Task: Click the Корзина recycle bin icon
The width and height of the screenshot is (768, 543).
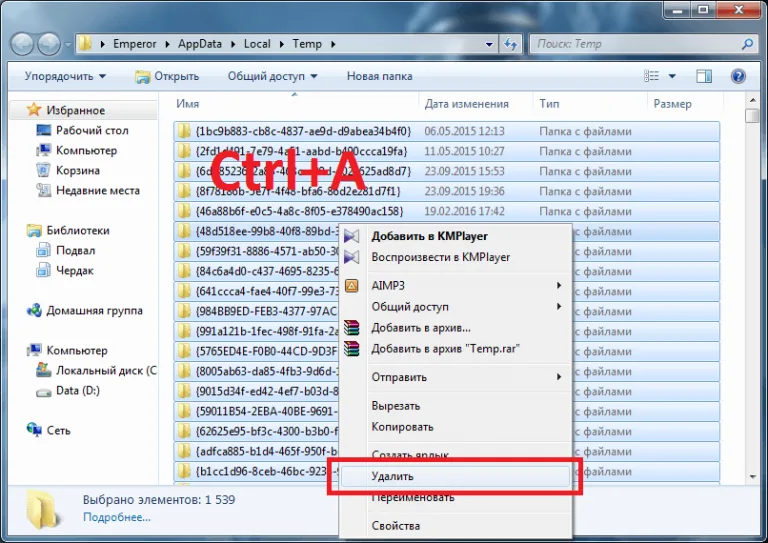Action: tap(43, 170)
